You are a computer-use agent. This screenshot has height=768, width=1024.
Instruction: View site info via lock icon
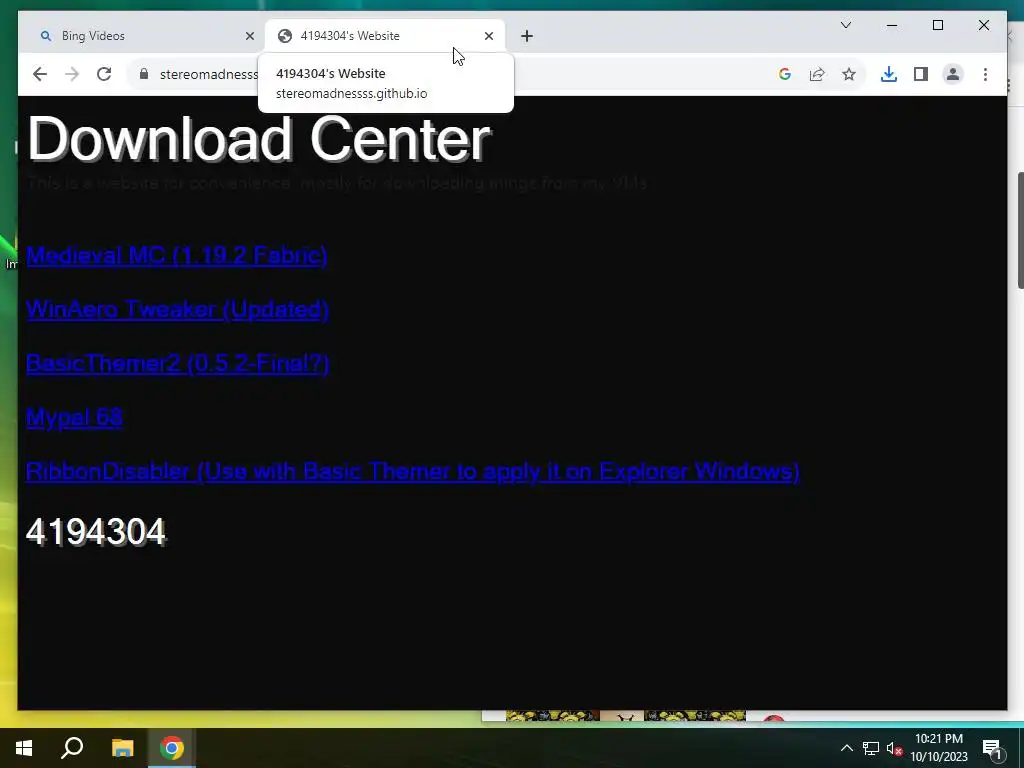tap(144, 74)
